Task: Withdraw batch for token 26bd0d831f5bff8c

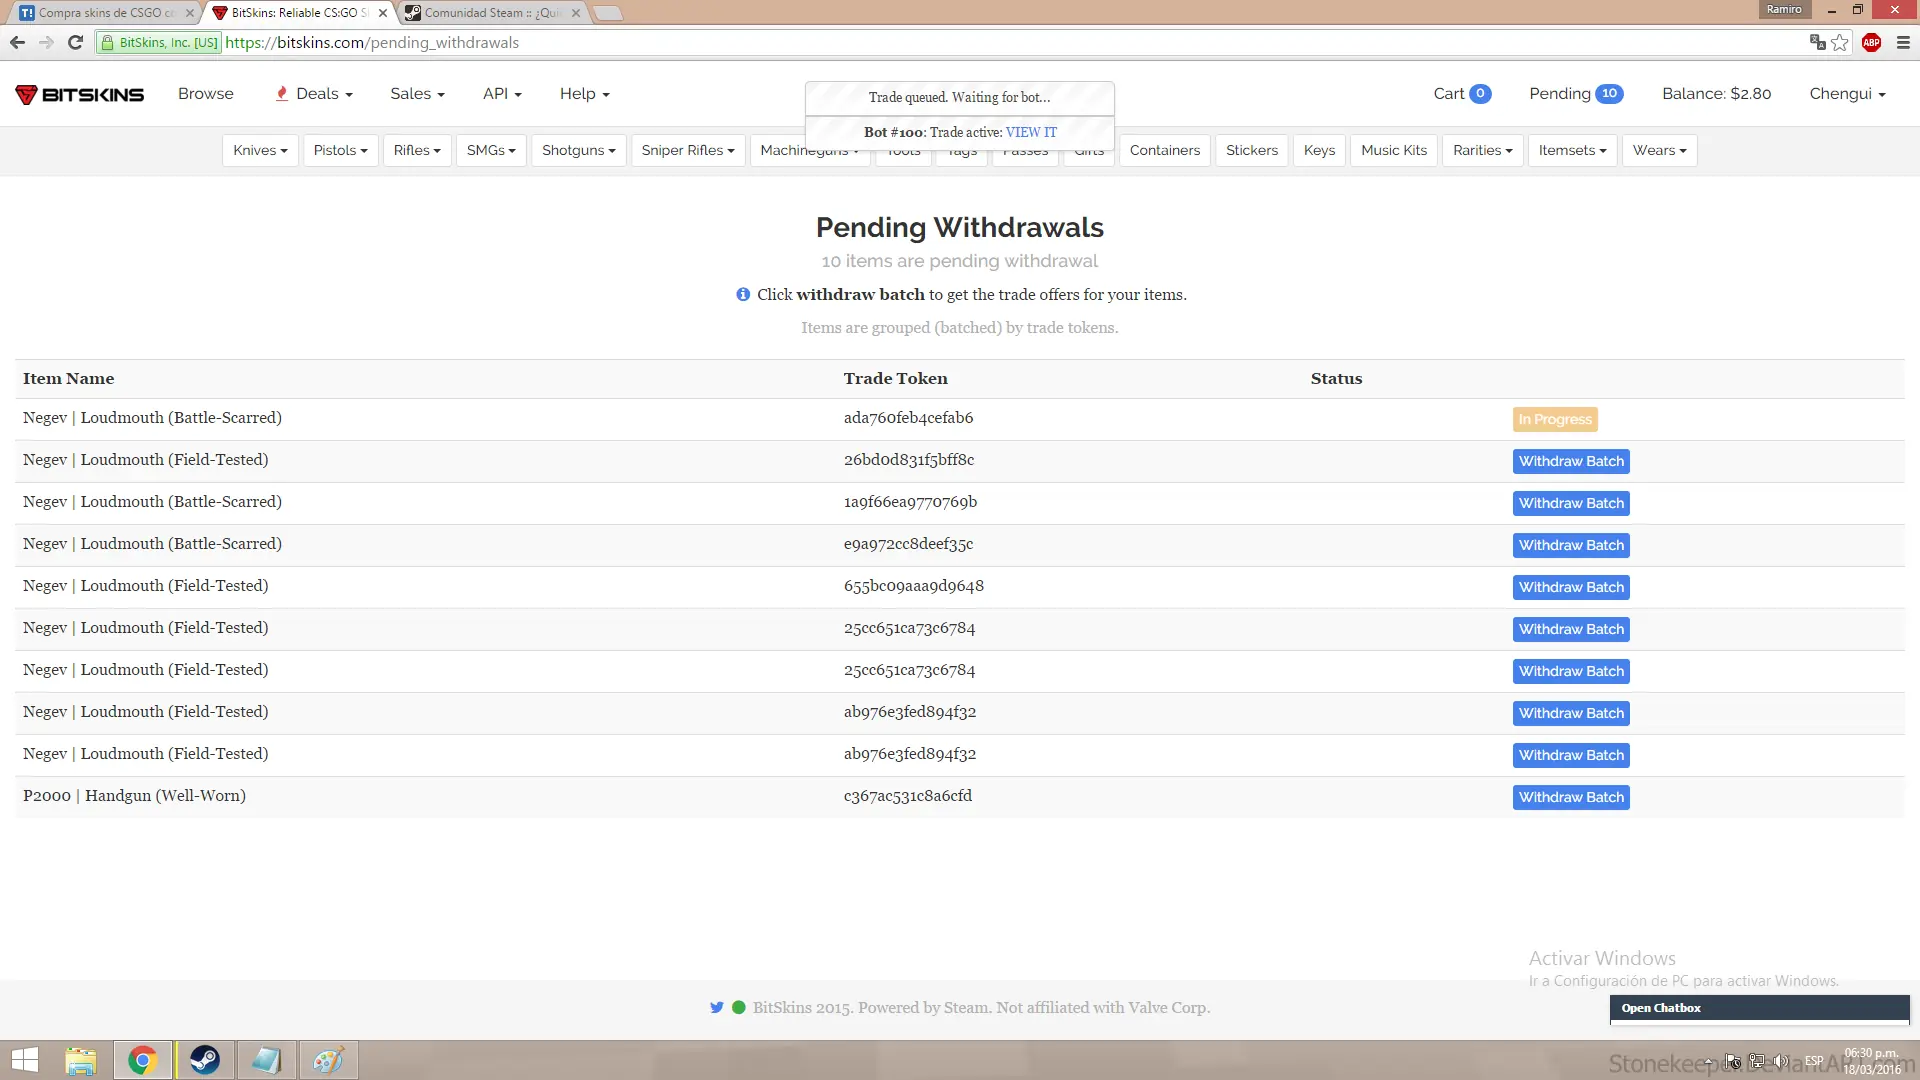Action: (x=1571, y=461)
